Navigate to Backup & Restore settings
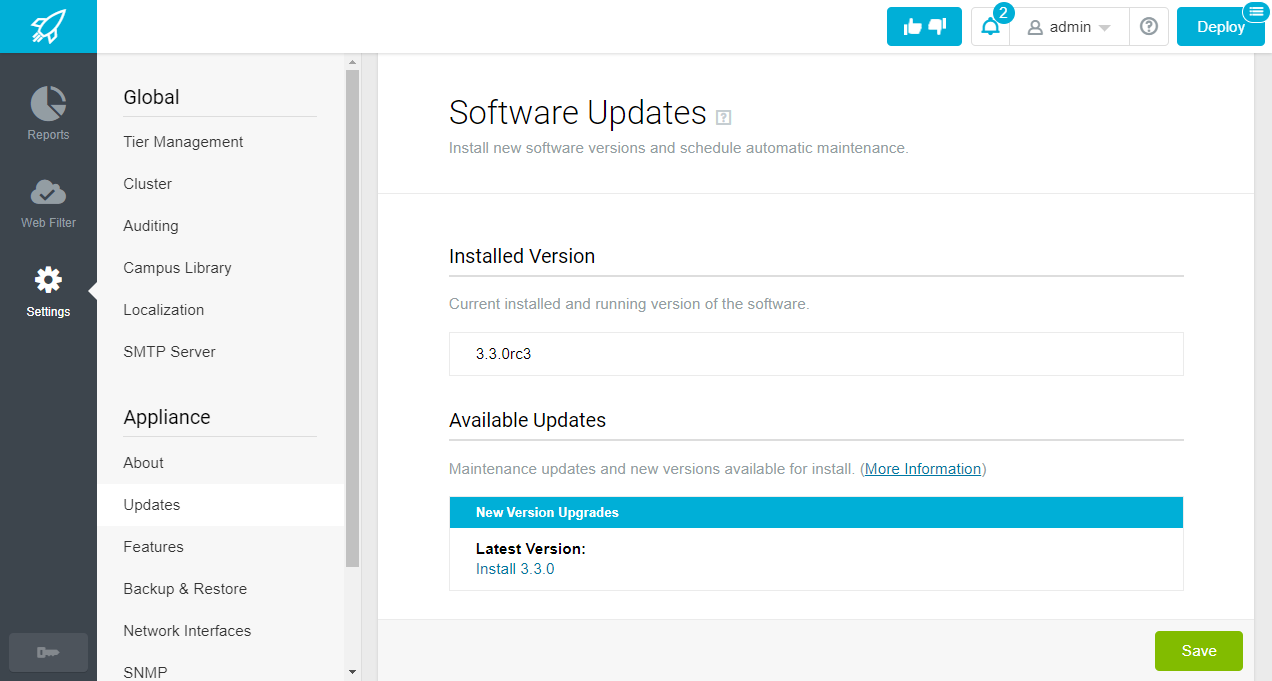Screen dimensions: 1272x681 click(185, 588)
